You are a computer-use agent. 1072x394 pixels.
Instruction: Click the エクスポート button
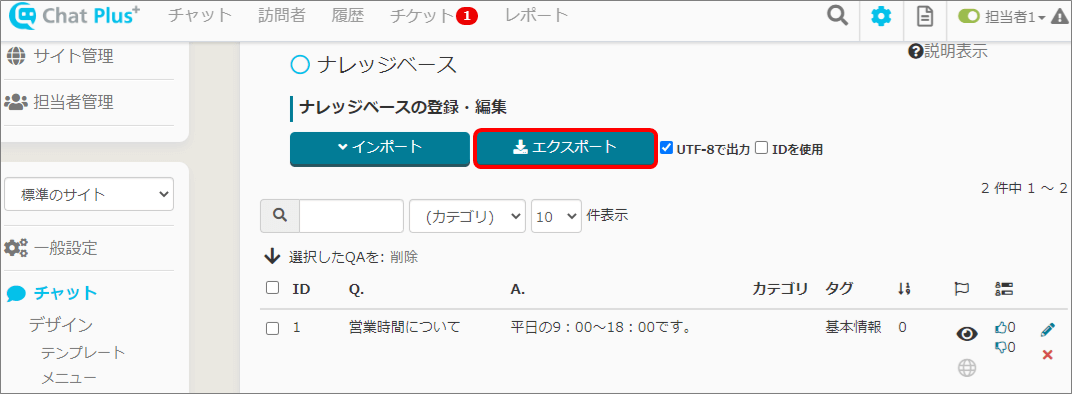(x=565, y=147)
